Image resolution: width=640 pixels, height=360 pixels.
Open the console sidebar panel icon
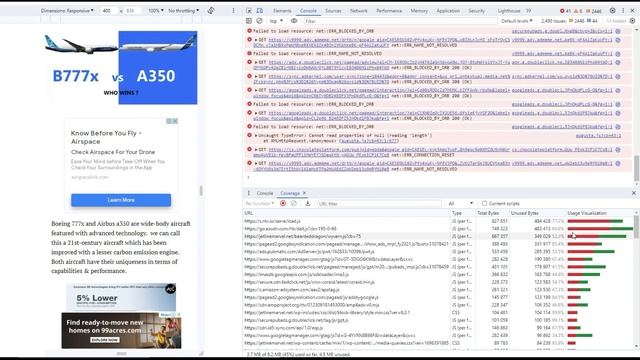coord(249,21)
